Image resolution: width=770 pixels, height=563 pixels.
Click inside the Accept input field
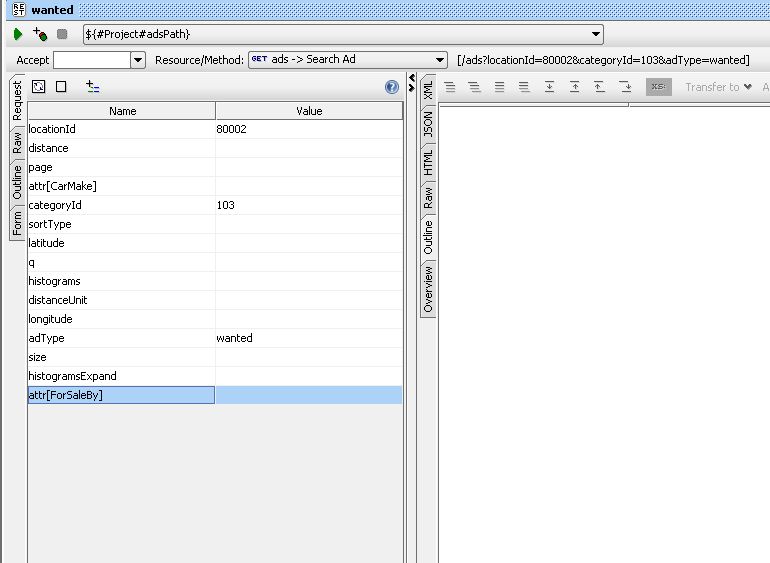[92, 60]
